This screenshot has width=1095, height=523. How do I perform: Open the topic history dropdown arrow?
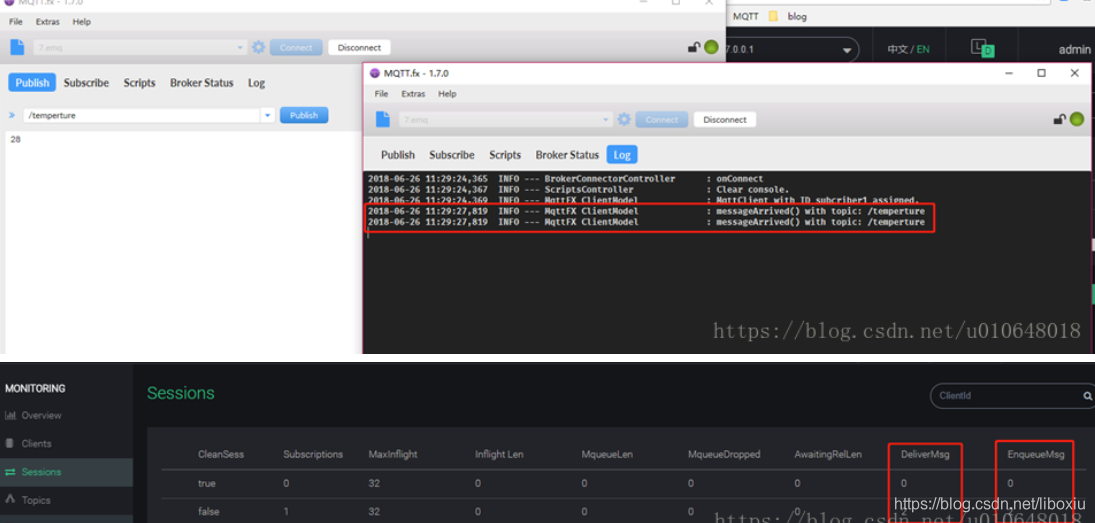point(267,115)
